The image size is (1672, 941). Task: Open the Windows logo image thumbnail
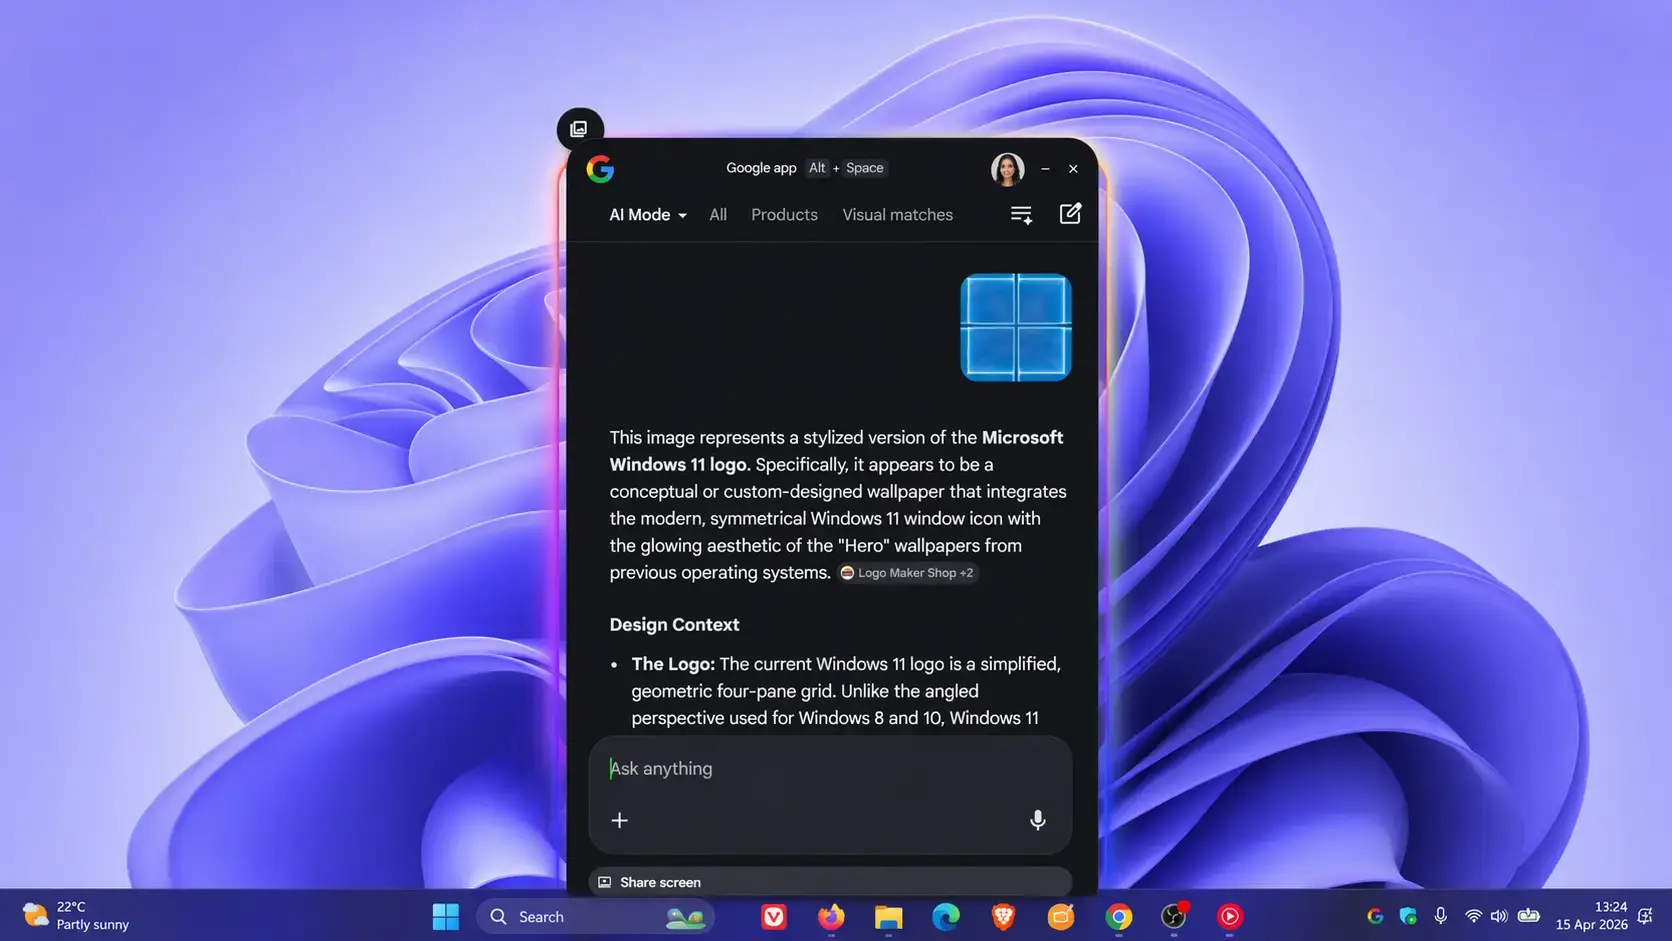point(1015,327)
